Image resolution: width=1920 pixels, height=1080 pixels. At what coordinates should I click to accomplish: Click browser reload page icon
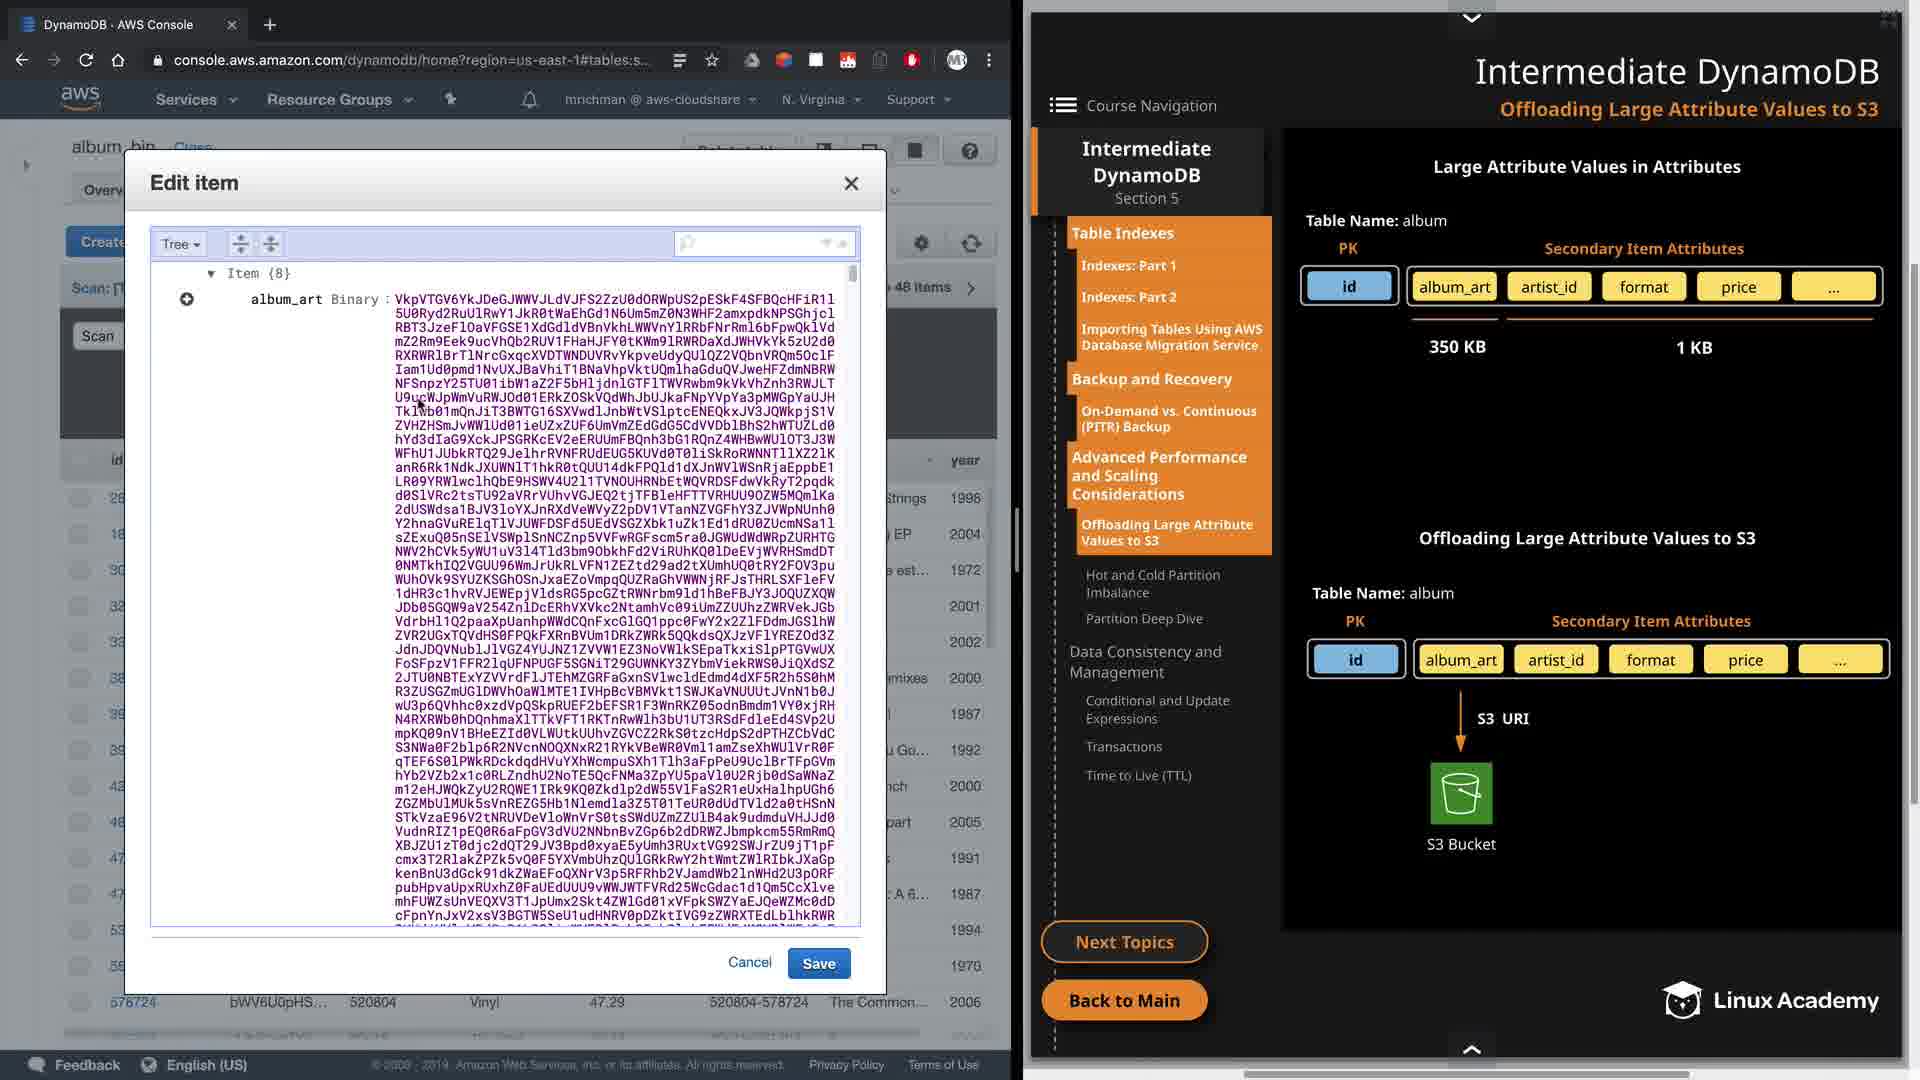86,60
